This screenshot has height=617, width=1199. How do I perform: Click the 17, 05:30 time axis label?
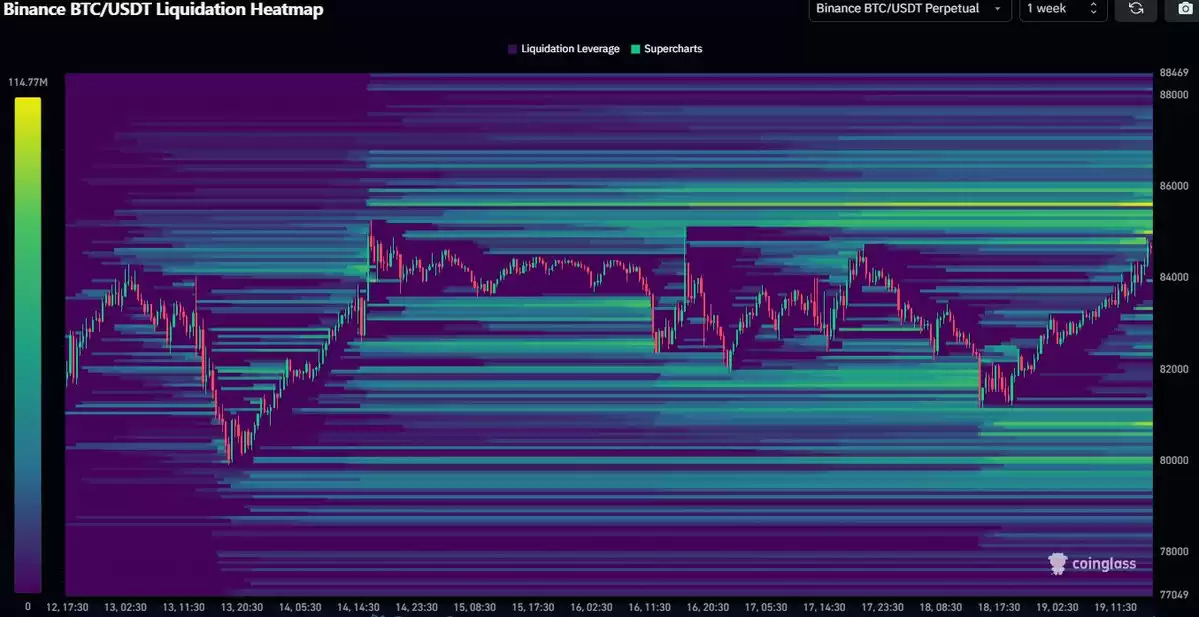pyautogui.click(x=766, y=607)
